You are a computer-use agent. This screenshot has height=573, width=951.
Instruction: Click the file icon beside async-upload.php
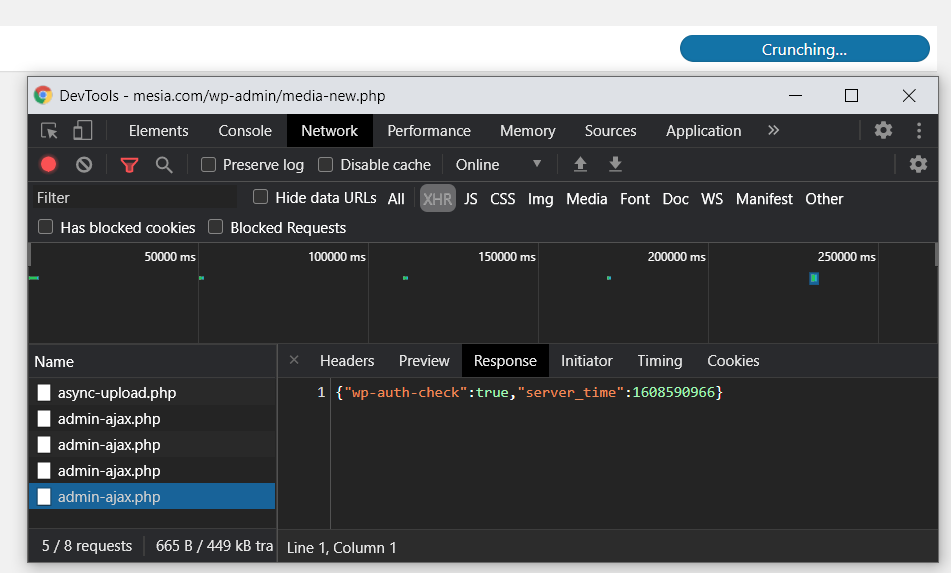pyautogui.click(x=44, y=392)
